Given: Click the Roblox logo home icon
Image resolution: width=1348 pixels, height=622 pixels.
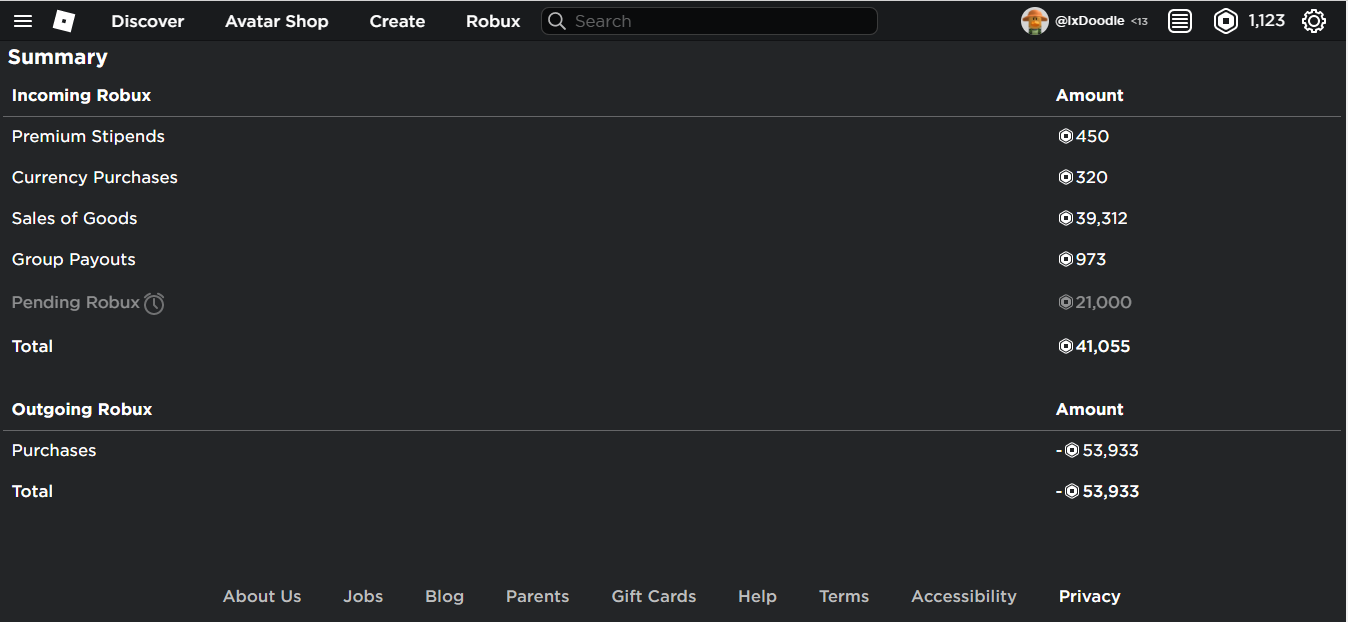Looking at the screenshot, I should click(64, 21).
